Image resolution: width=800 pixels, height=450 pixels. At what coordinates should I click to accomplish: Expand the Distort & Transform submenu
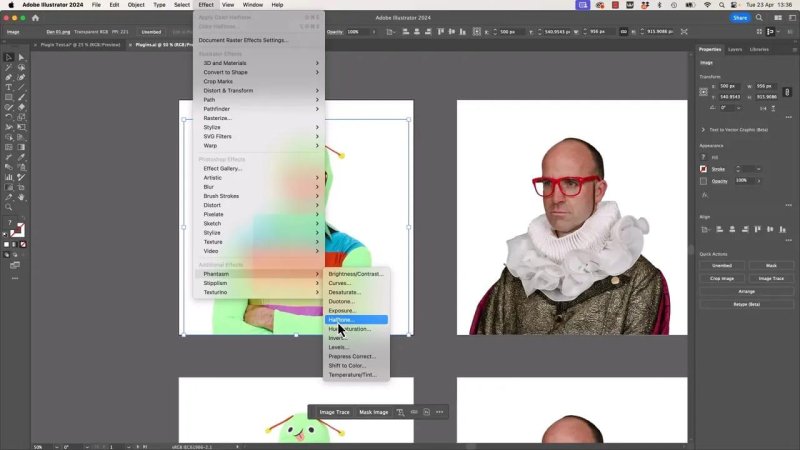pyautogui.click(x=259, y=91)
